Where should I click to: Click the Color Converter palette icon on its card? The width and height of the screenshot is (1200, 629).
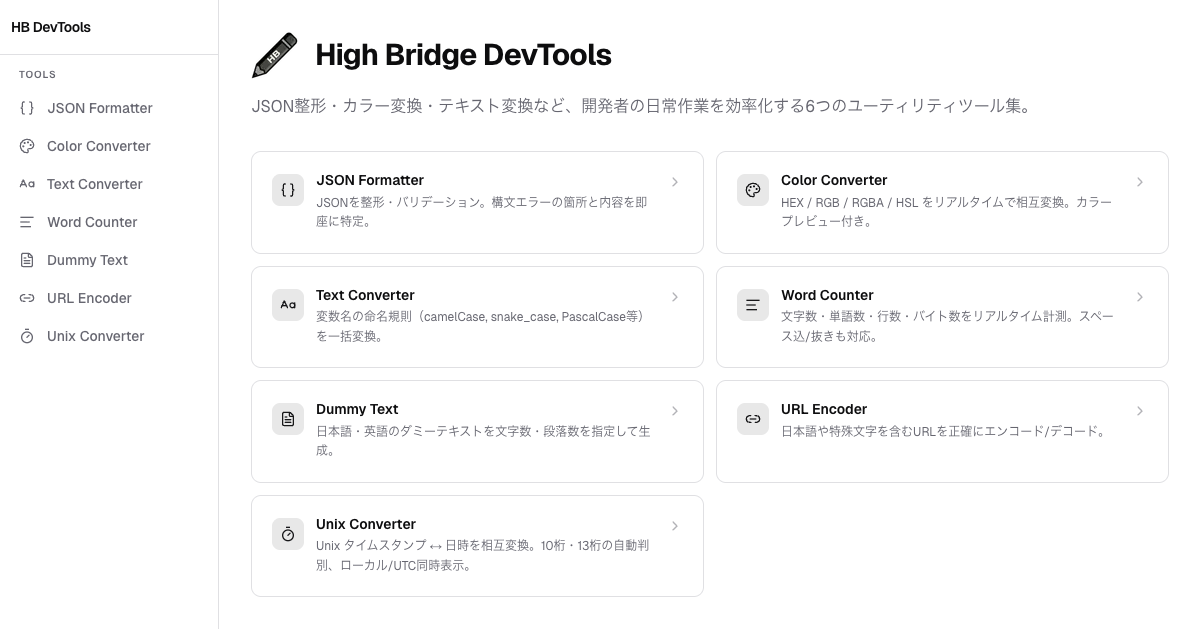tap(753, 189)
